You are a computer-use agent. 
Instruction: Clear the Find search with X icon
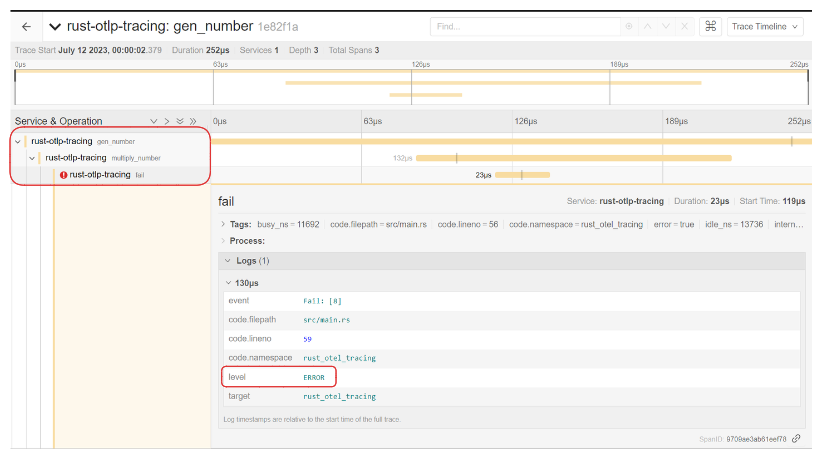pyautogui.click(x=684, y=26)
